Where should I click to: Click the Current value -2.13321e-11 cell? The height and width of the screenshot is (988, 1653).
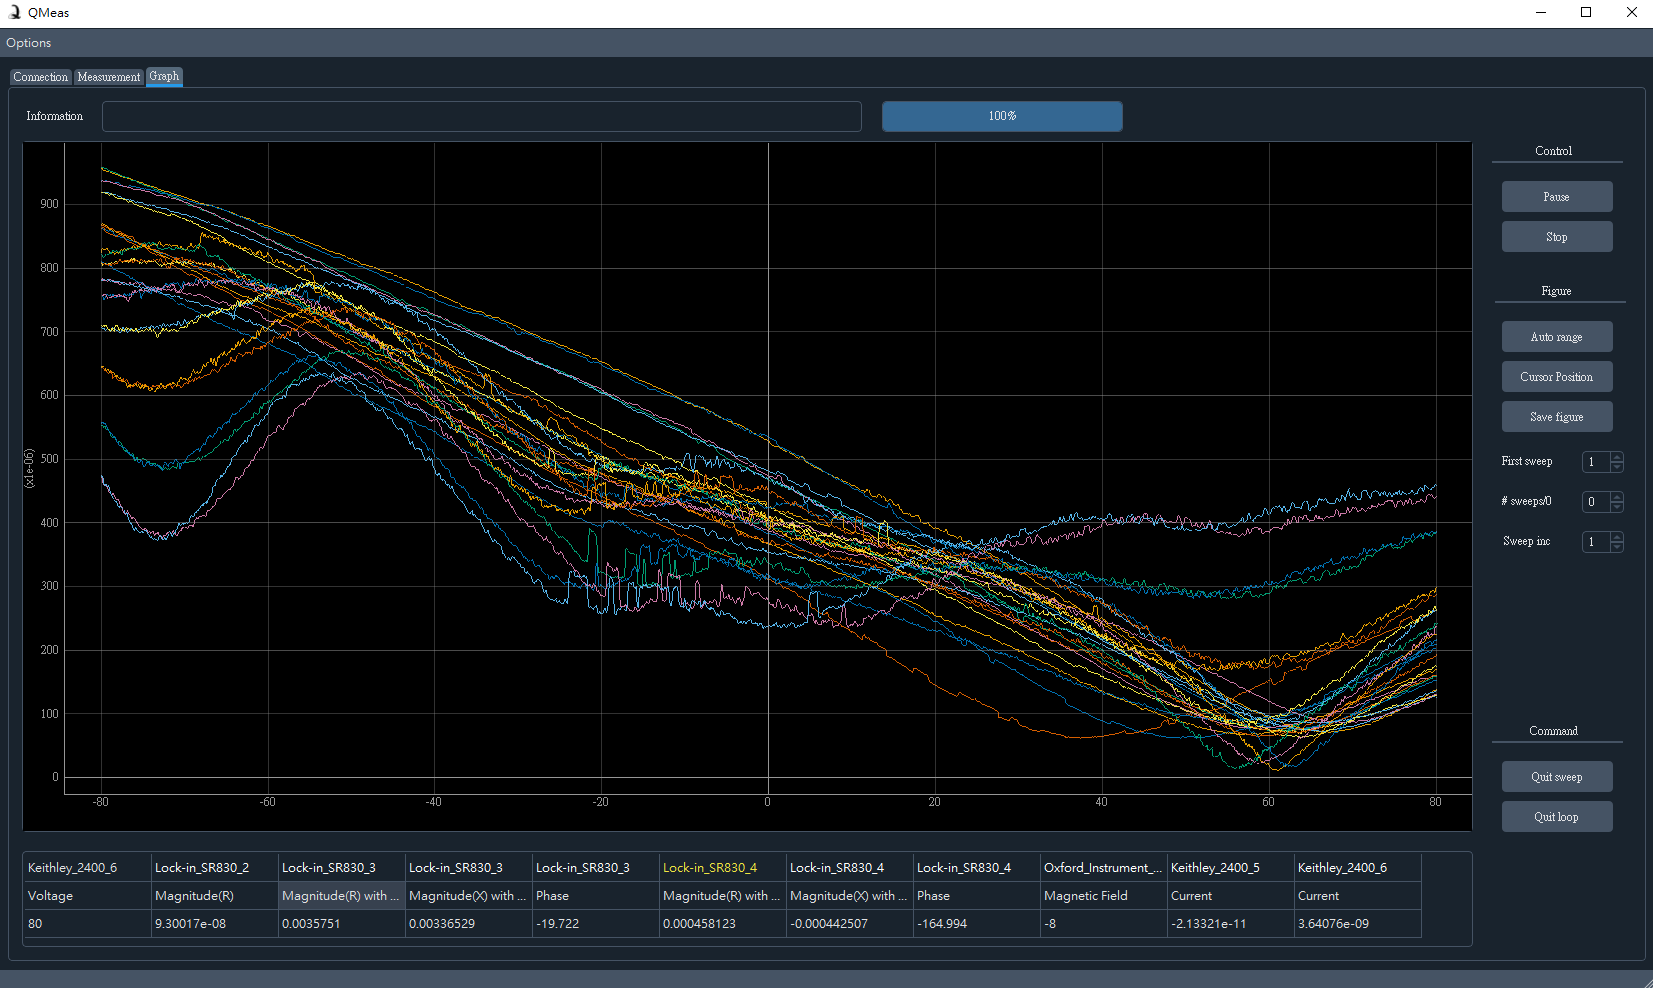(1230, 924)
